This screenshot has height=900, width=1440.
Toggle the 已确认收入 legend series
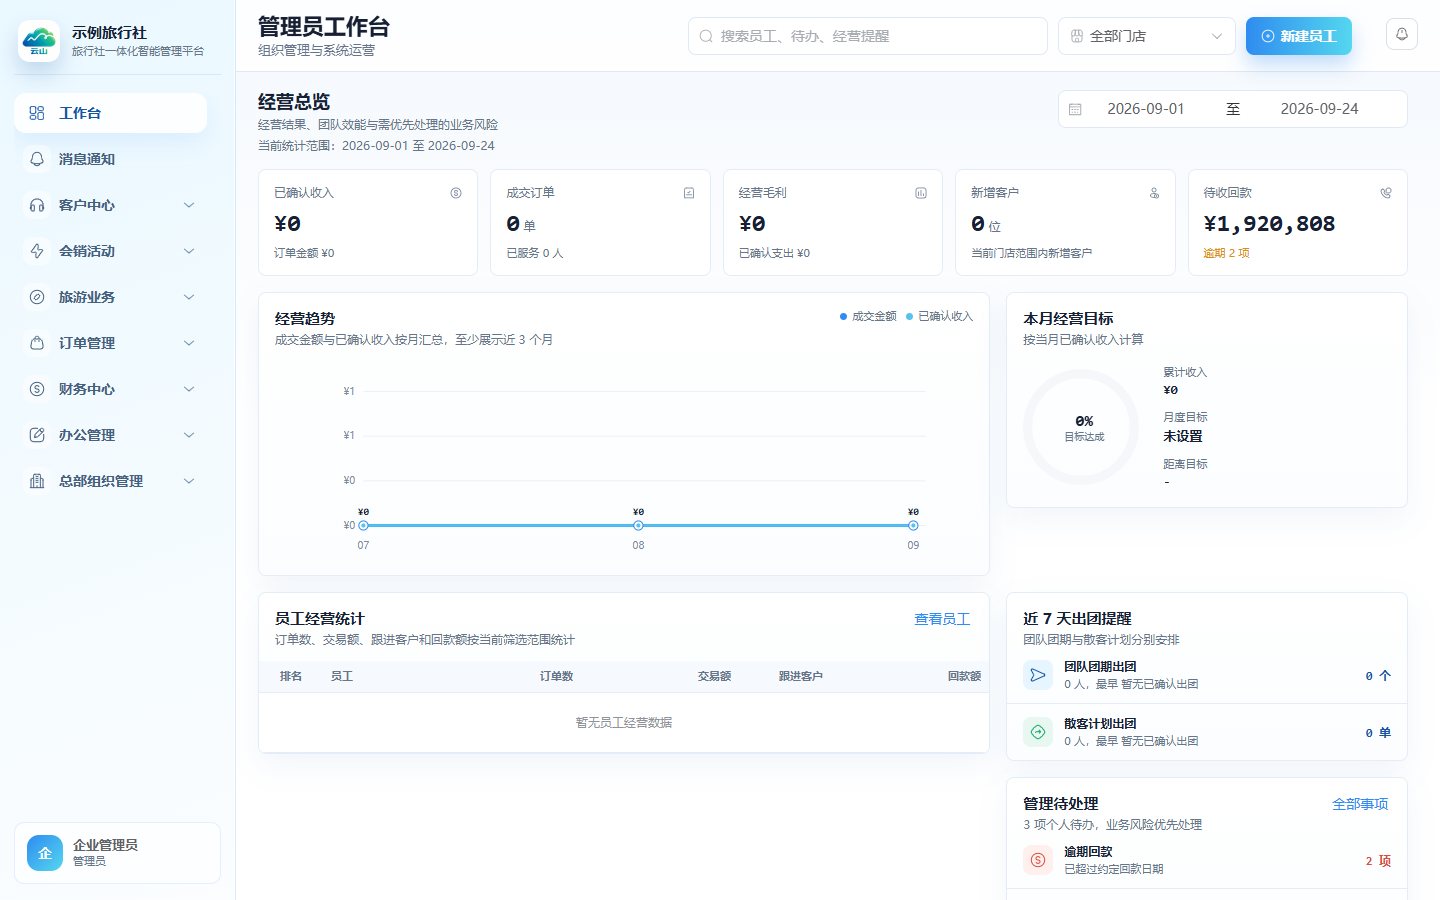click(939, 316)
